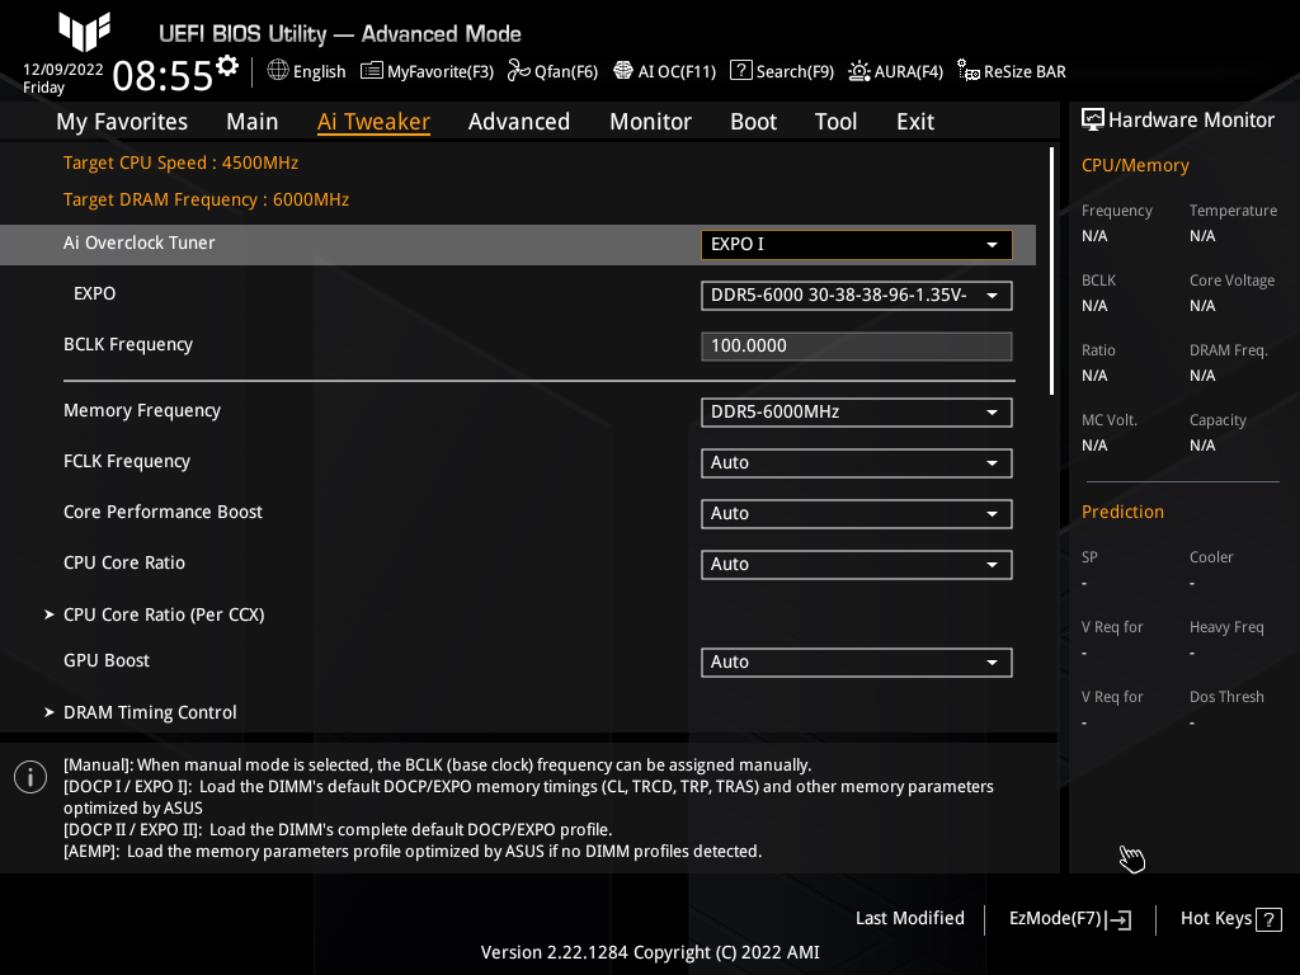Open the Exit tab
Image resolution: width=1300 pixels, height=975 pixels.
point(915,122)
